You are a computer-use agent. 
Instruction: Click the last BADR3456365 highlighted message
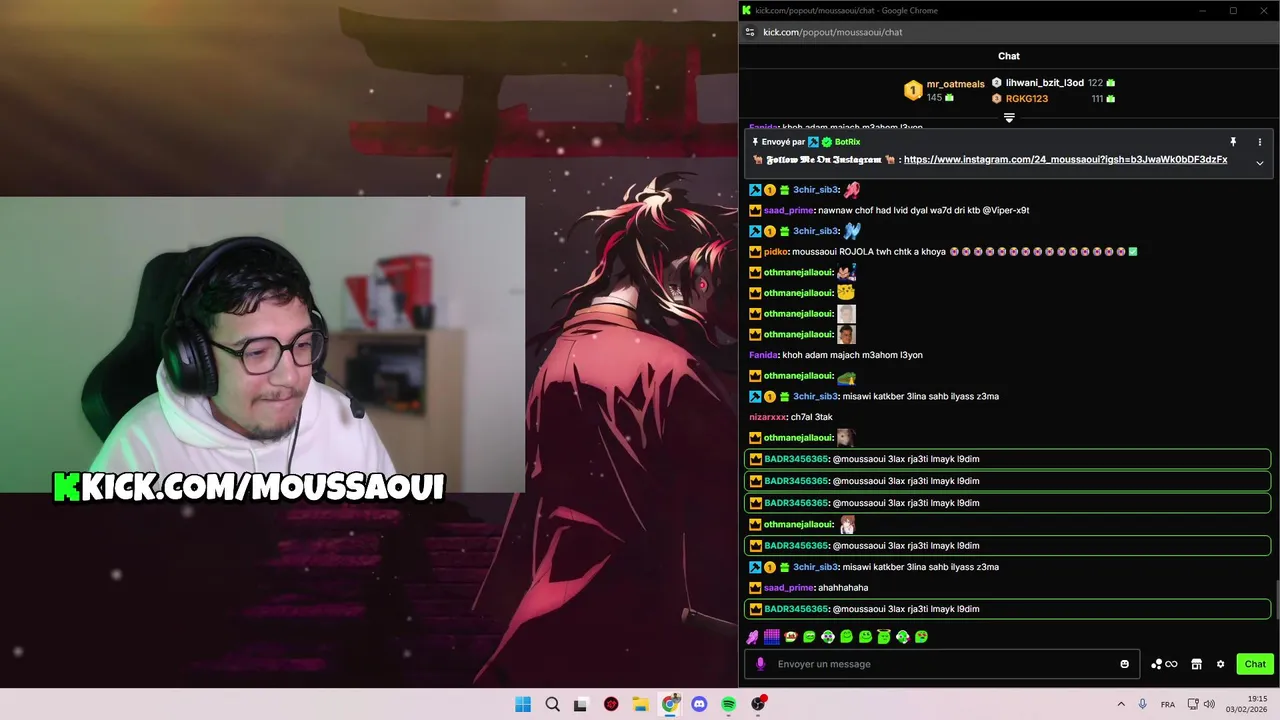pos(1008,609)
